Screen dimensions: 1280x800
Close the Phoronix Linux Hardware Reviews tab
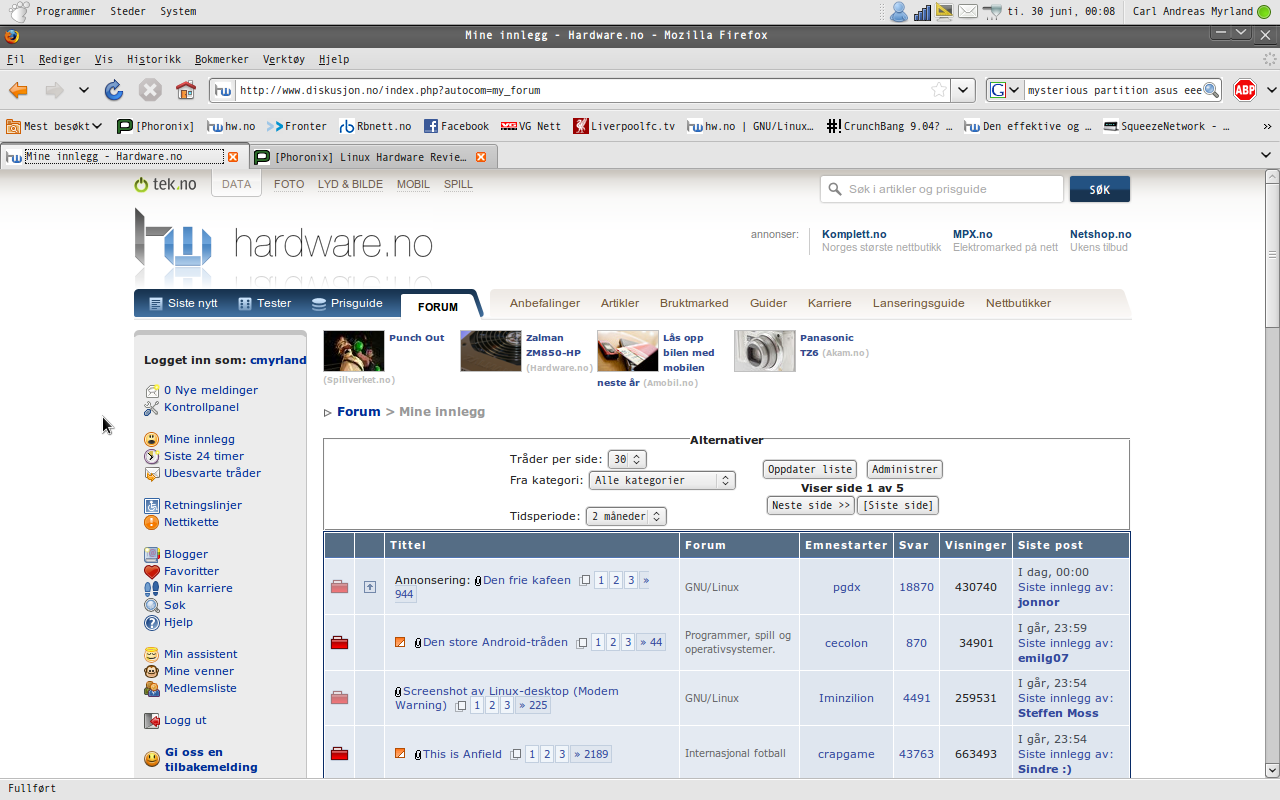pyautogui.click(x=481, y=157)
